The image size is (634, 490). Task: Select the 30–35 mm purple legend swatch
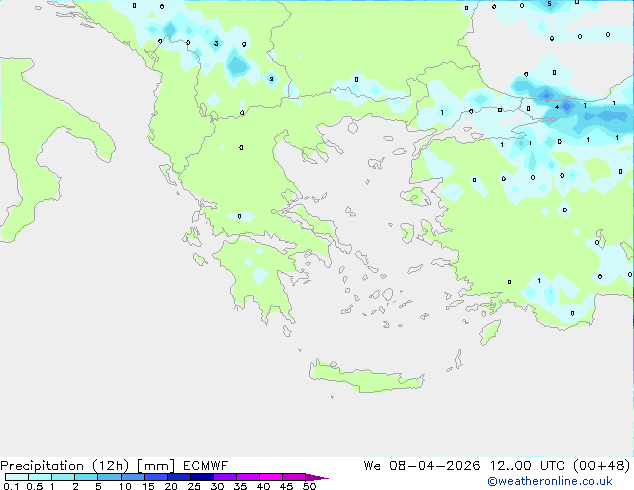(224, 477)
